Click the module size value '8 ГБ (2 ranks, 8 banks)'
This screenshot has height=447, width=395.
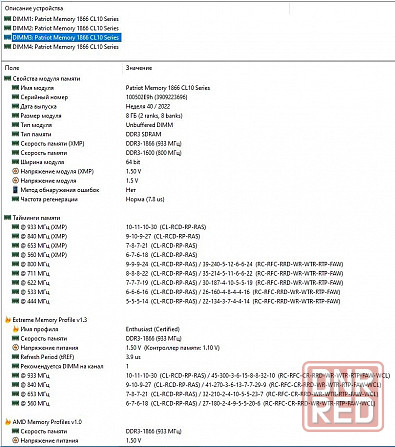coord(154,116)
